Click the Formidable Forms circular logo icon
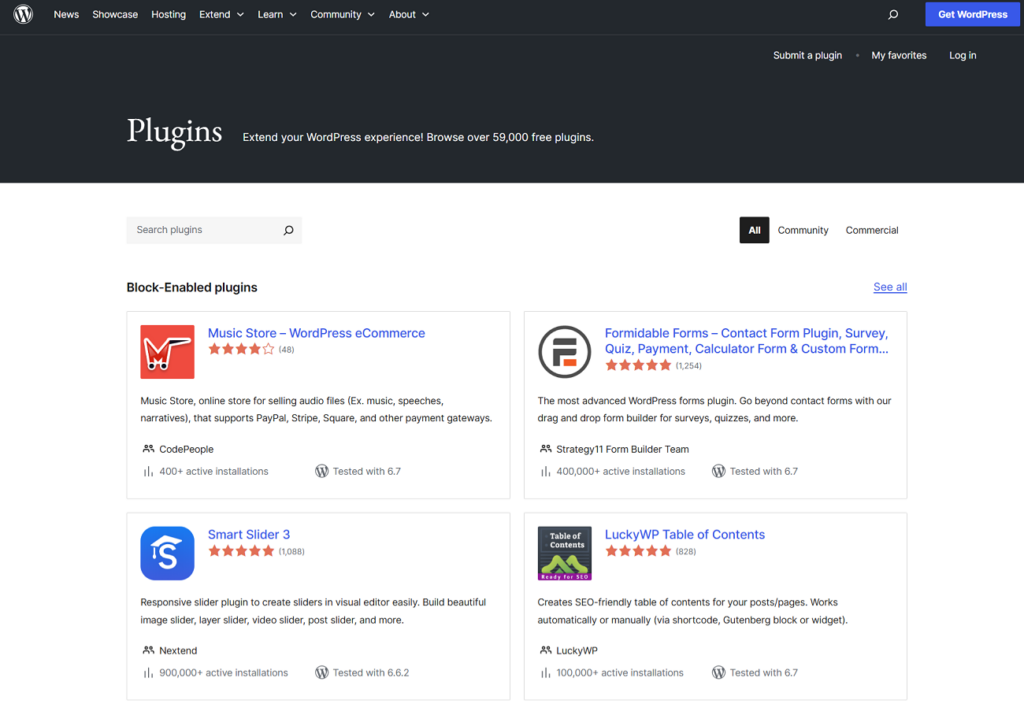This screenshot has height=726, width=1024. pos(564,352)
